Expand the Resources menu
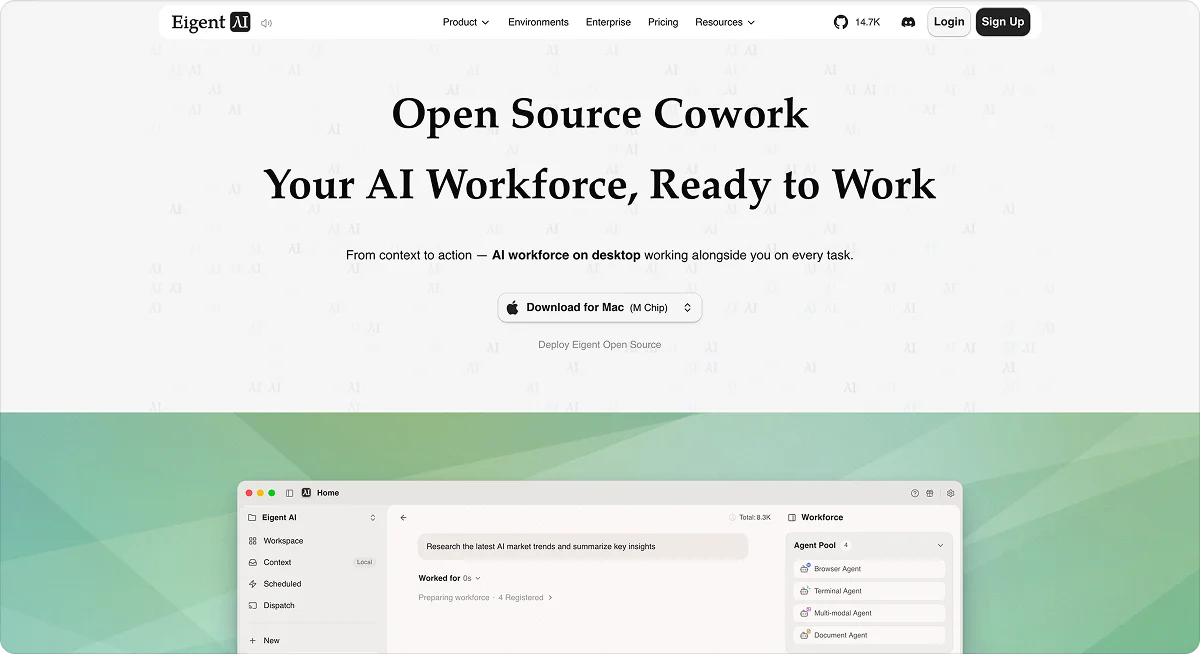 (x=725, y=22)
